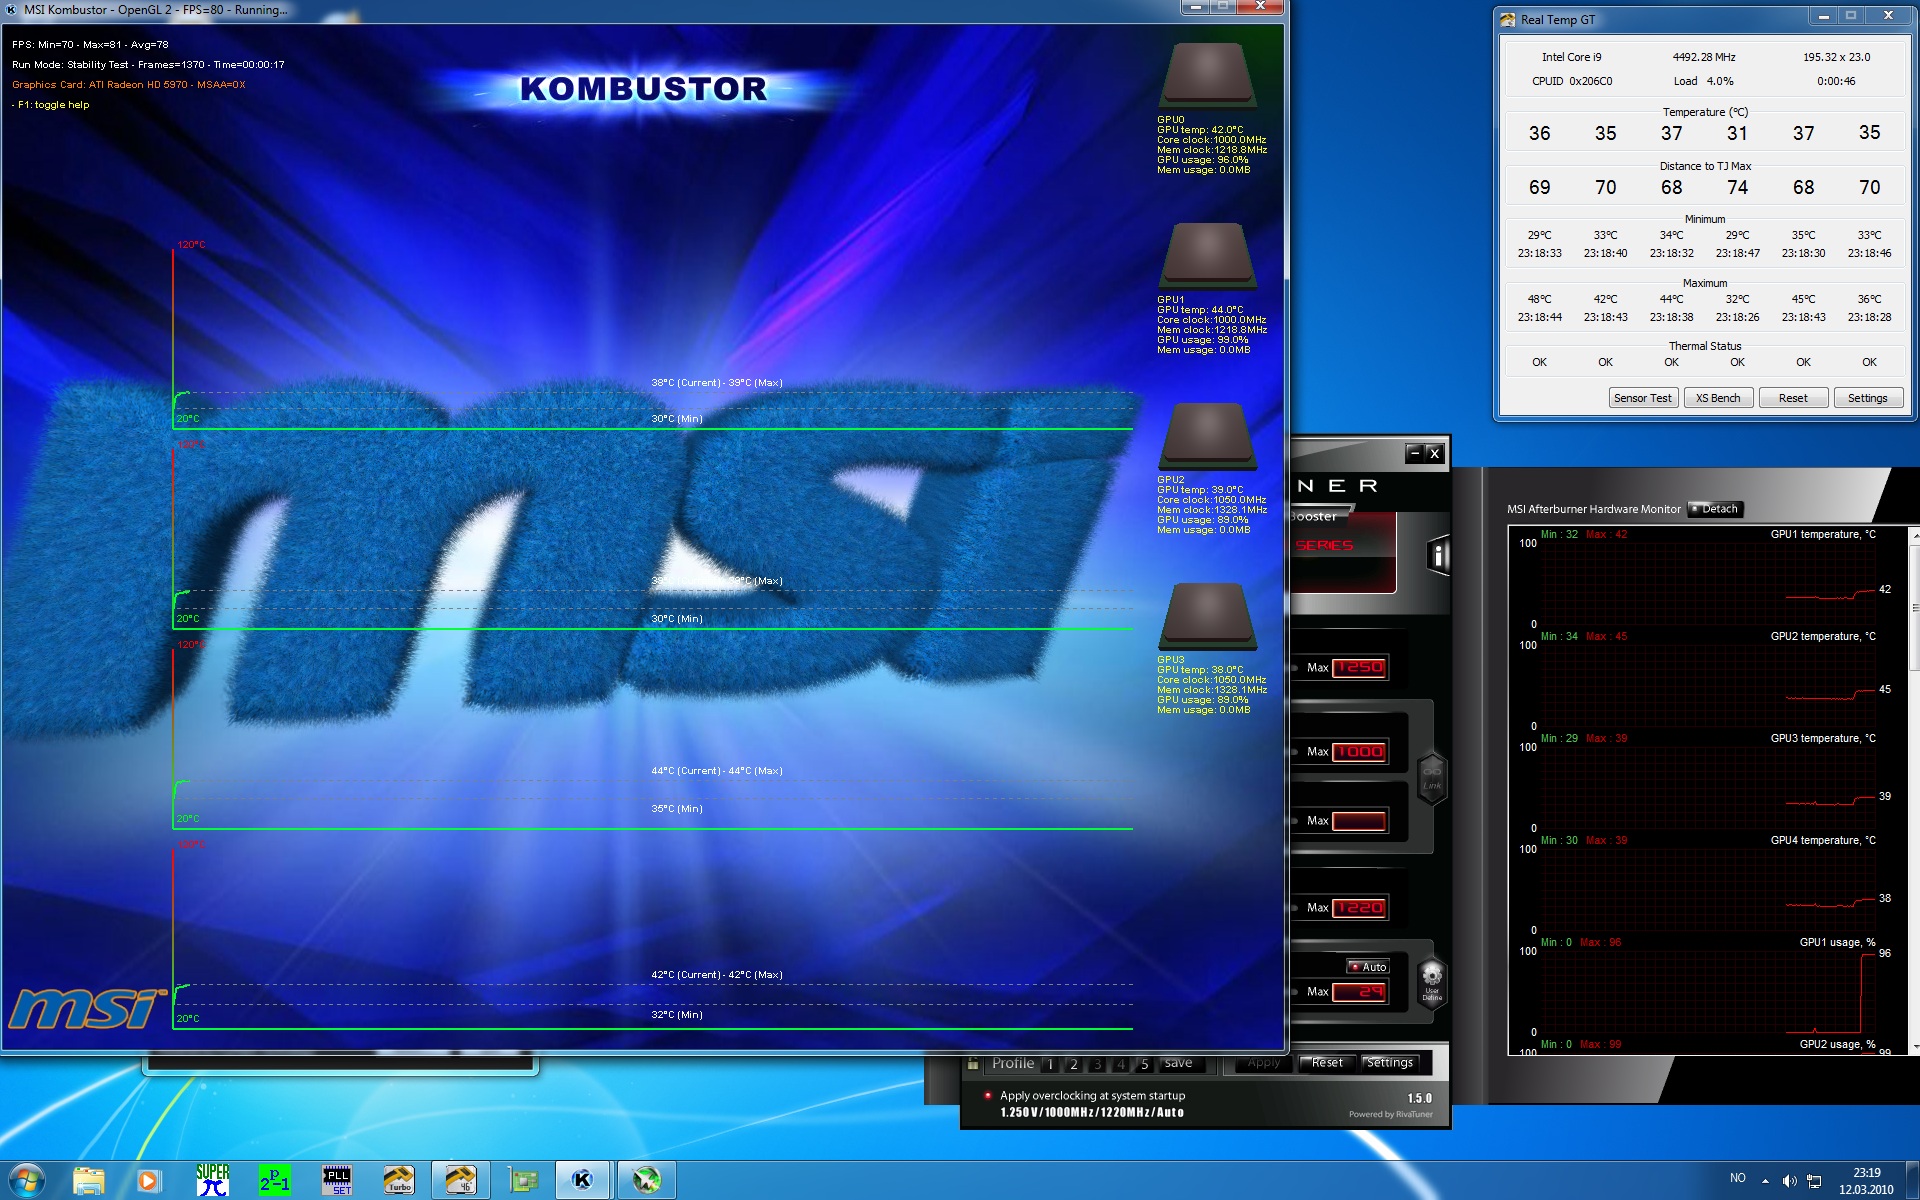Click the Afterburner Apply button
The width and height of the screenshot is (1920, 1200).
pyautogui.click(x=1263, y=1063)
